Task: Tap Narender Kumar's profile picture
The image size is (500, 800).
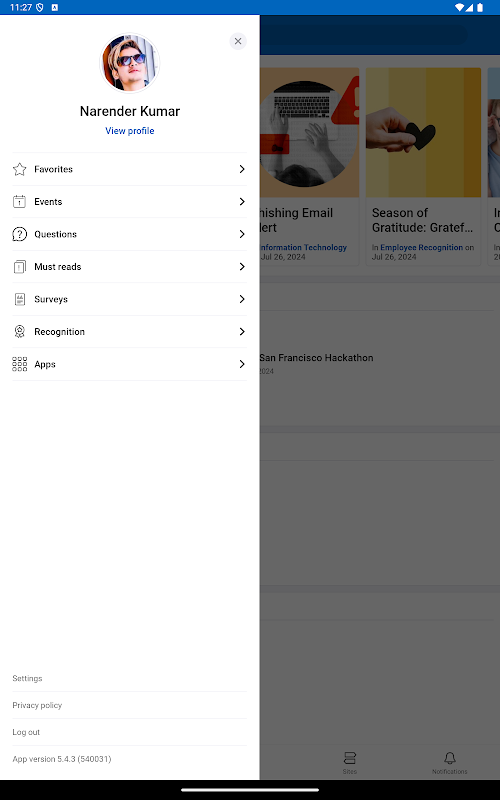Action: pos(130,63)
